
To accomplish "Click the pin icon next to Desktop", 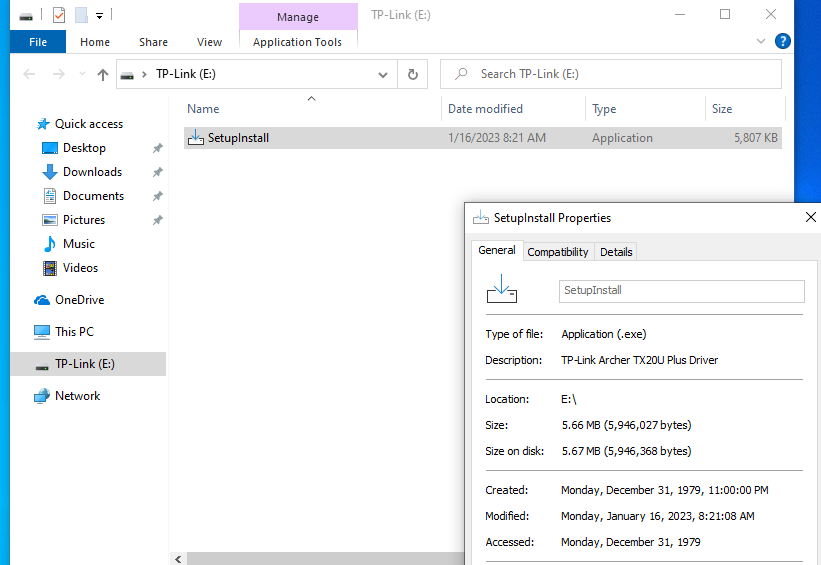I will [x=158, y=148].
